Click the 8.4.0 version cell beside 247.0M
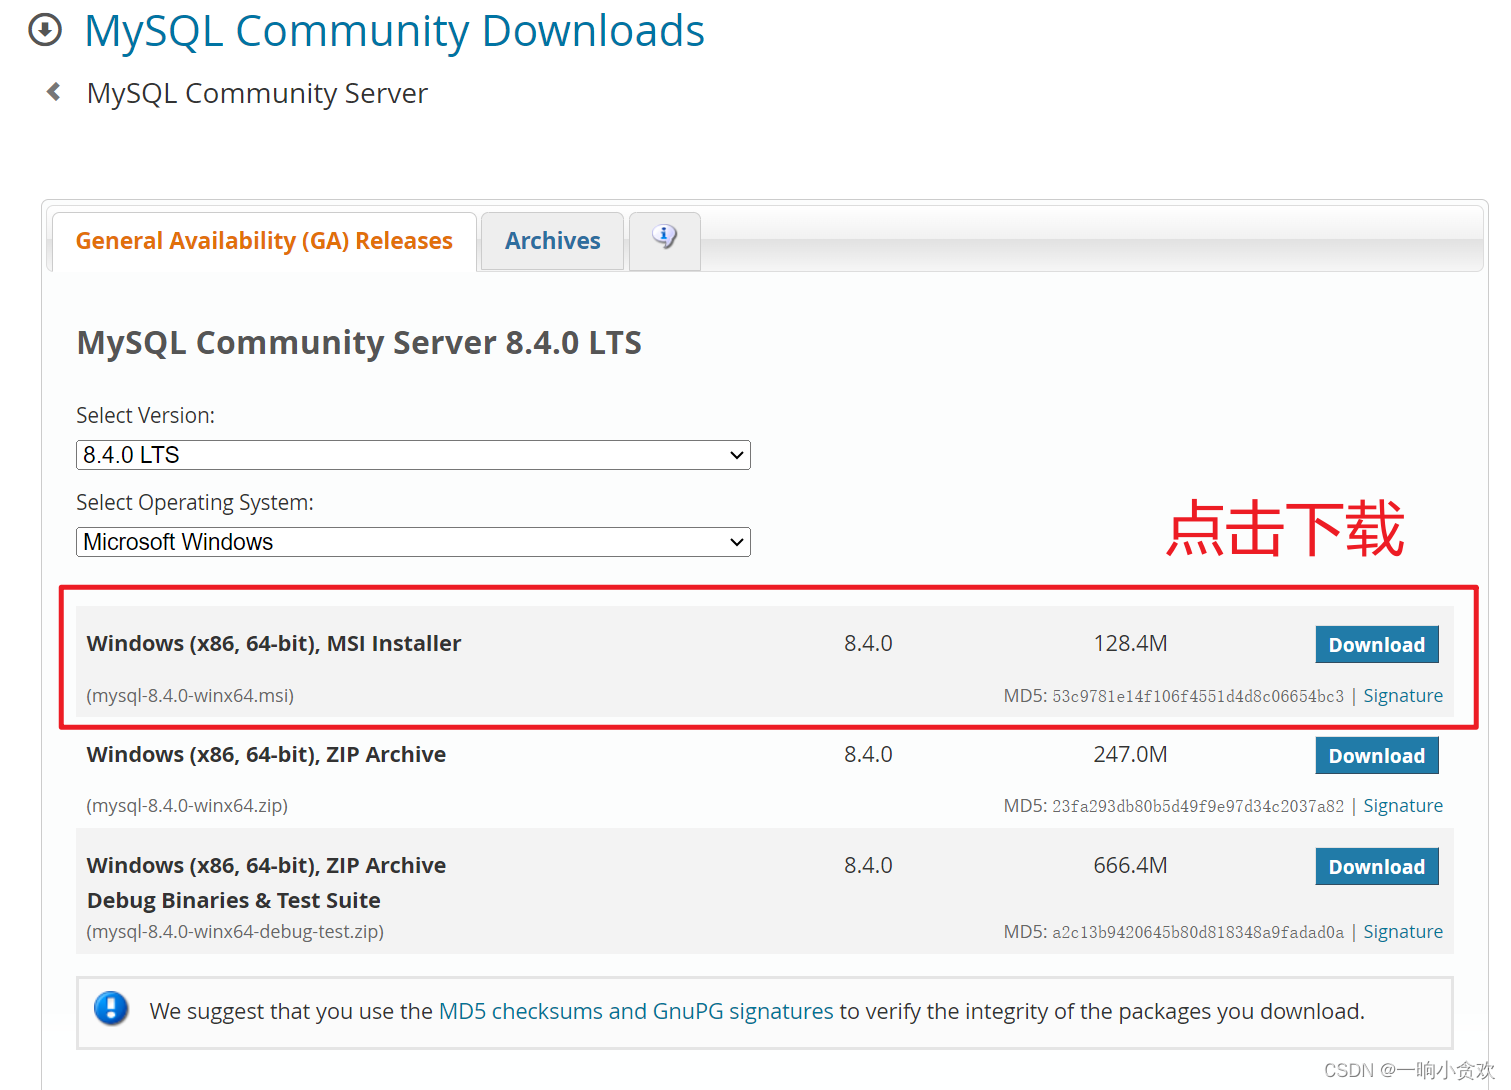This screenshot has height=1090, width=1511. 868,754
